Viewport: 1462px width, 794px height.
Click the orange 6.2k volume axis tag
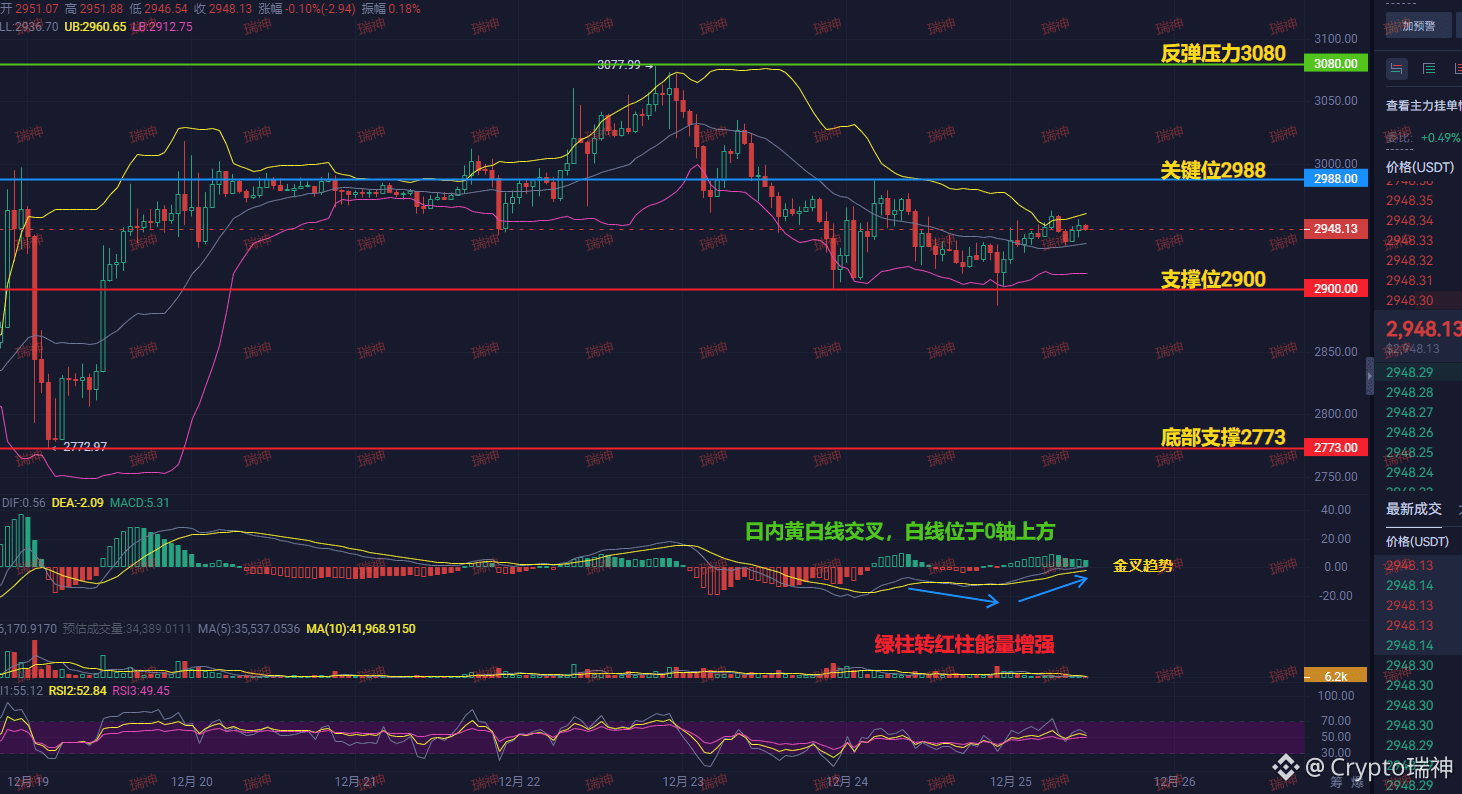tap(1337, 676)
